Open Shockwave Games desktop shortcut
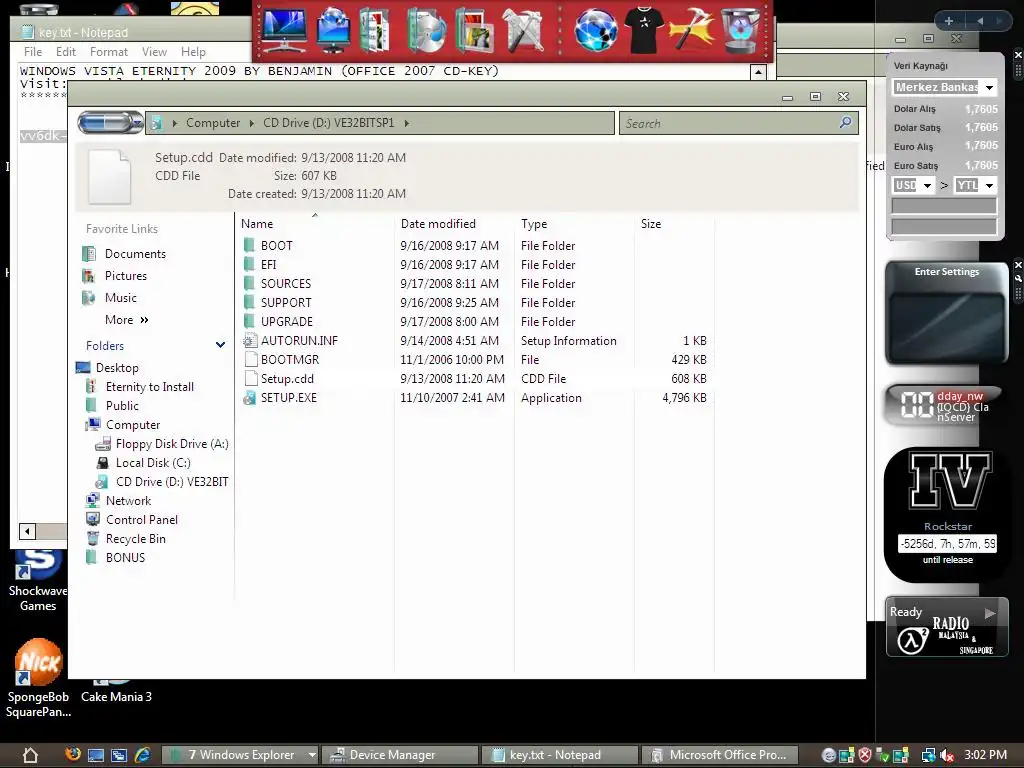Viewport: 1024px width, 768px height. 37,580
